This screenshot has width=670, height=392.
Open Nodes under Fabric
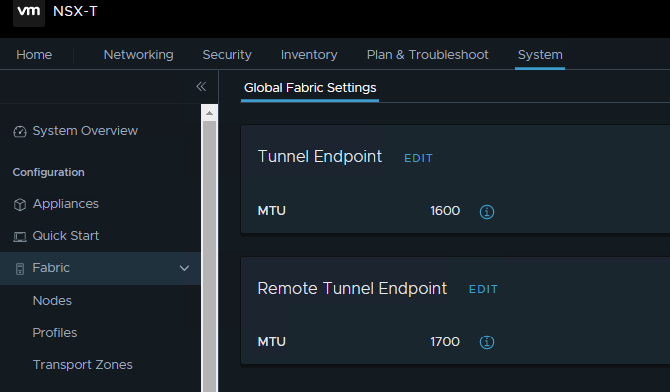pyautogui.click(x=52, y=301)
